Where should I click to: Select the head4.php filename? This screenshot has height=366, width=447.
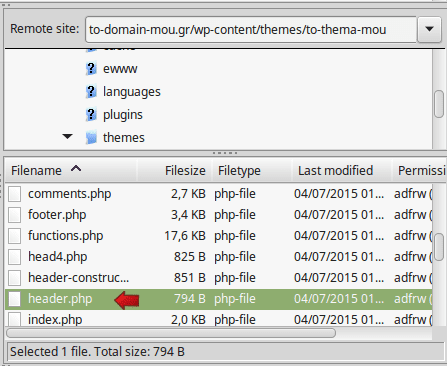coord(57,257)
